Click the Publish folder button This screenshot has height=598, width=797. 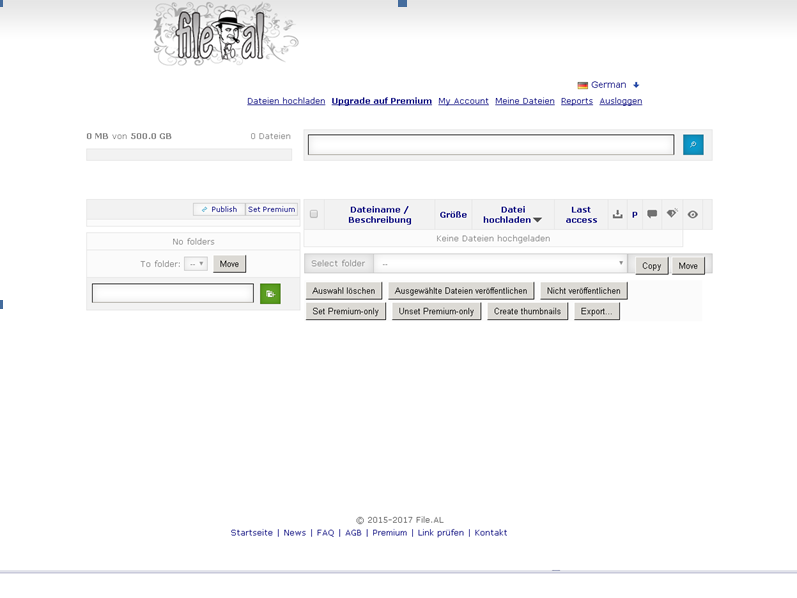(219, 210)
